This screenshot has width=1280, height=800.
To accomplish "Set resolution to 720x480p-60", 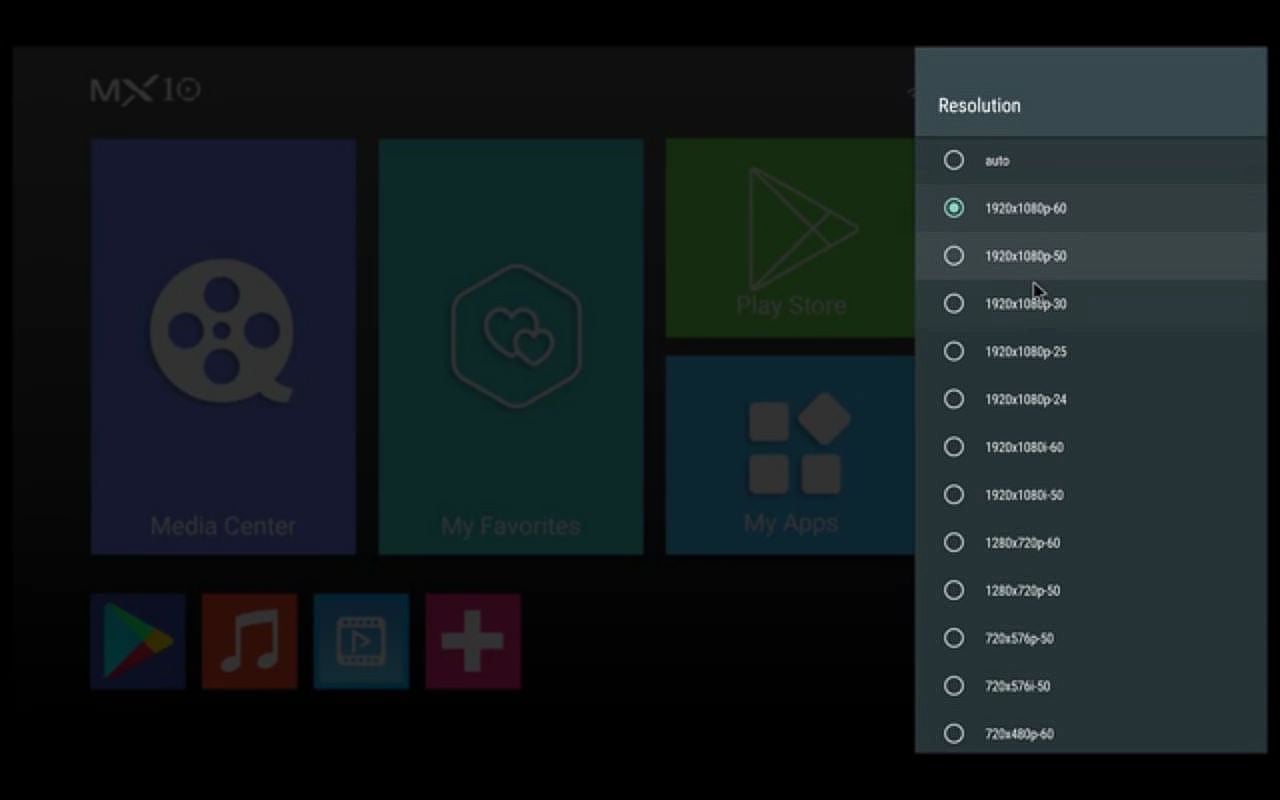I will pos(1090,734).
